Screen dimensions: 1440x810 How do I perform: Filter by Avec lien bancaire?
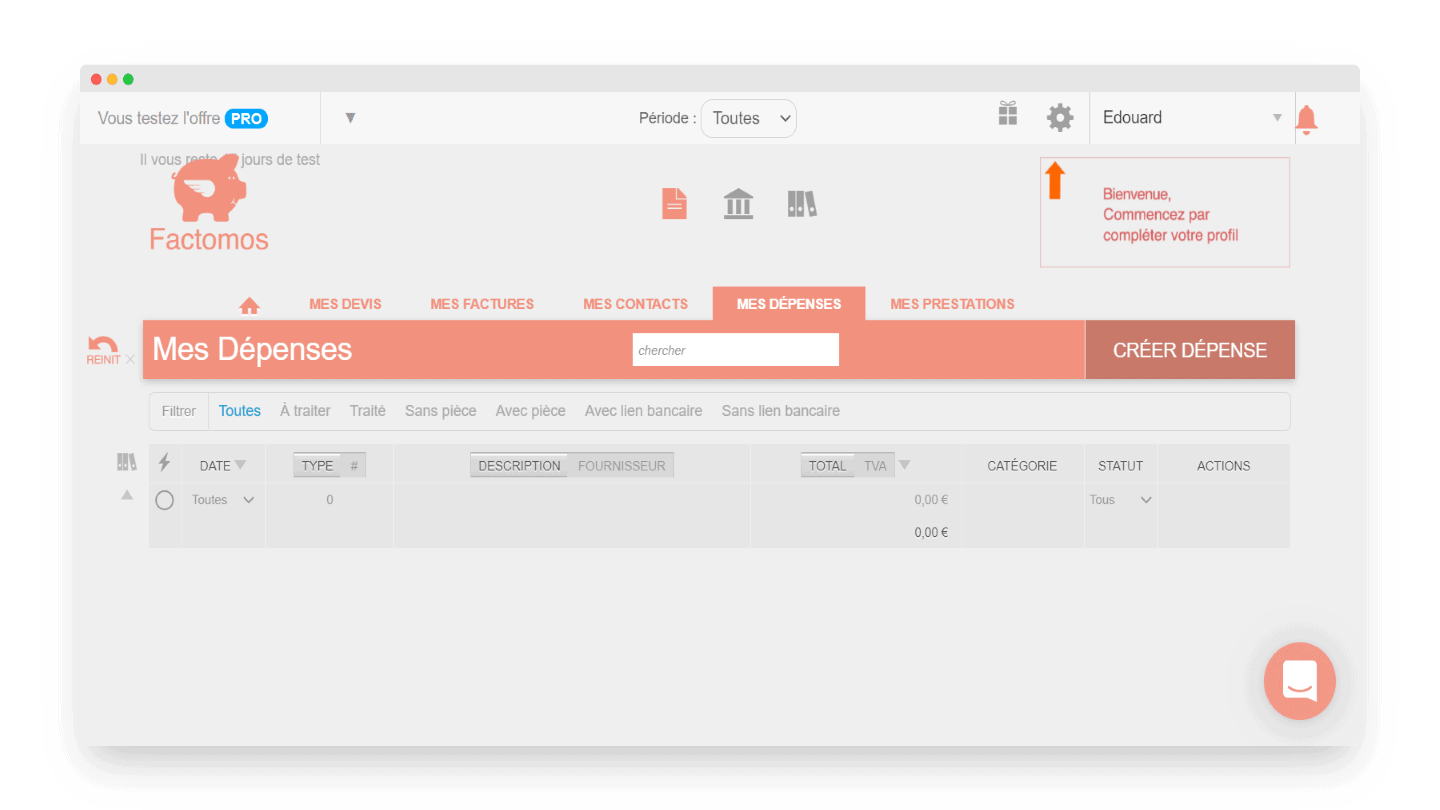point(643,411)
